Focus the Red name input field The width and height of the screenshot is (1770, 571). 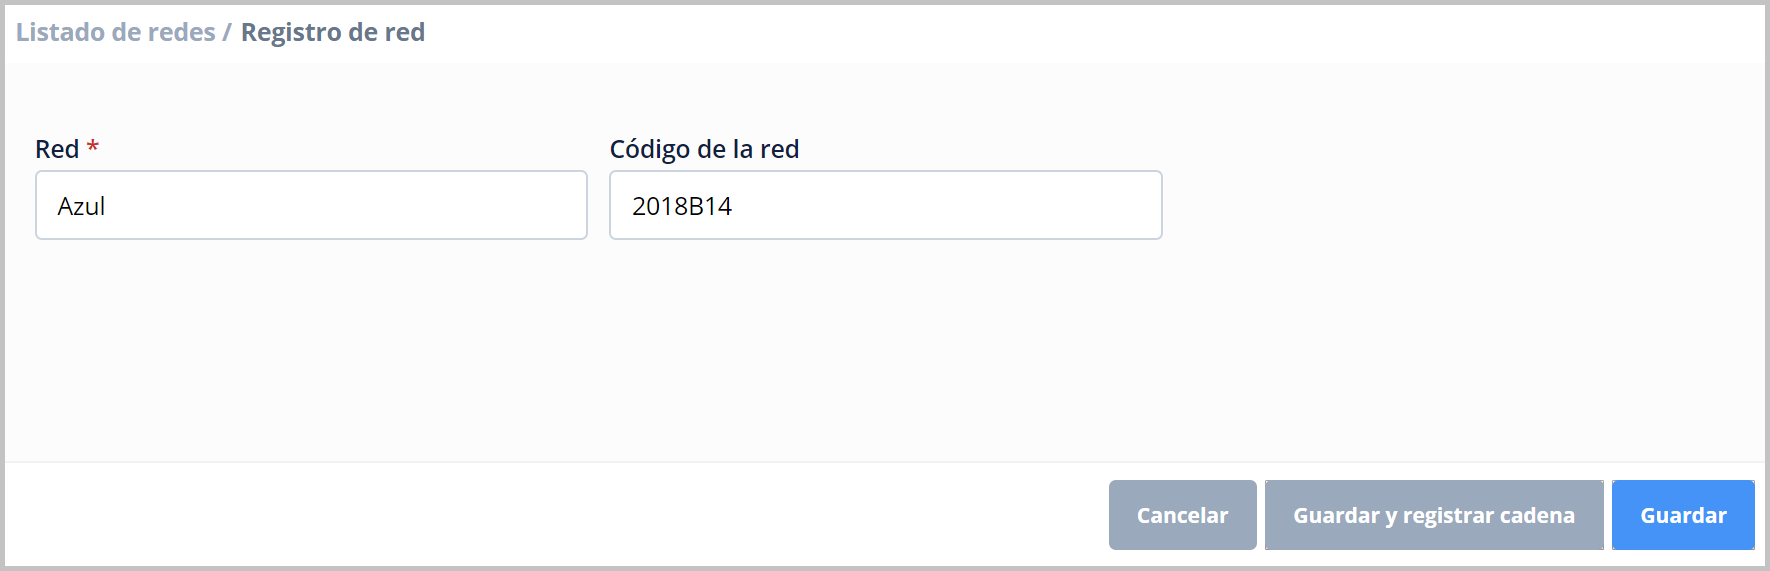(x=310, y=206)
